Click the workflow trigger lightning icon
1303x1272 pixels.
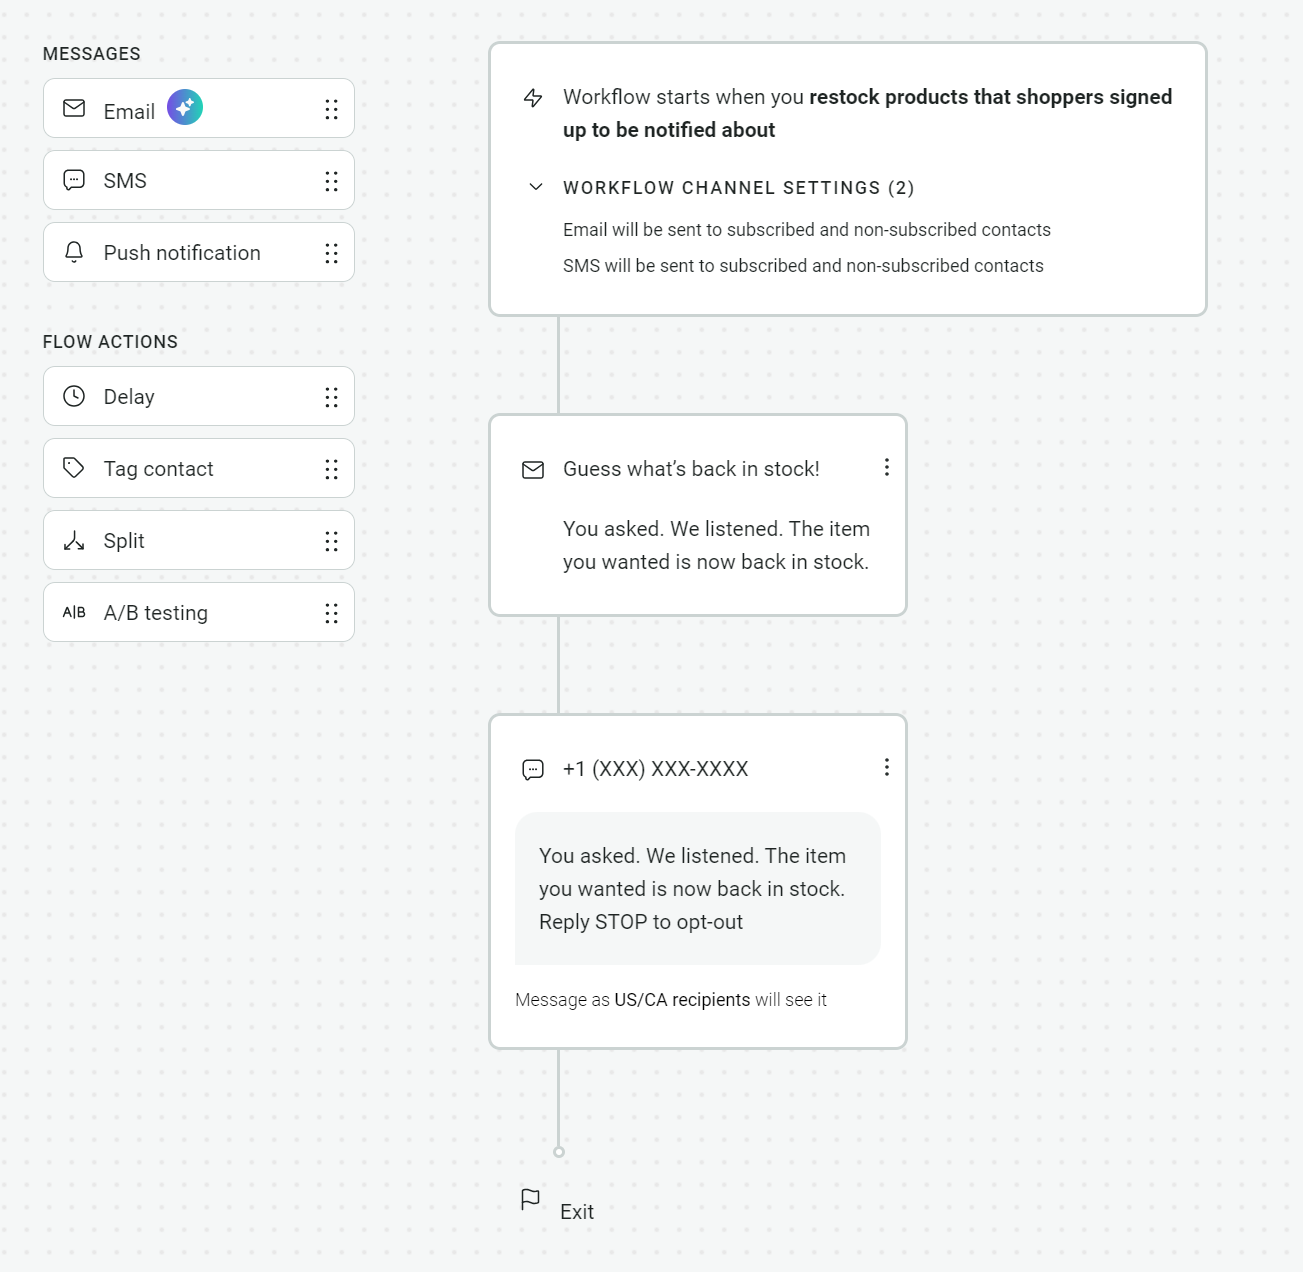pyautogui.click(x=533, y=98)
